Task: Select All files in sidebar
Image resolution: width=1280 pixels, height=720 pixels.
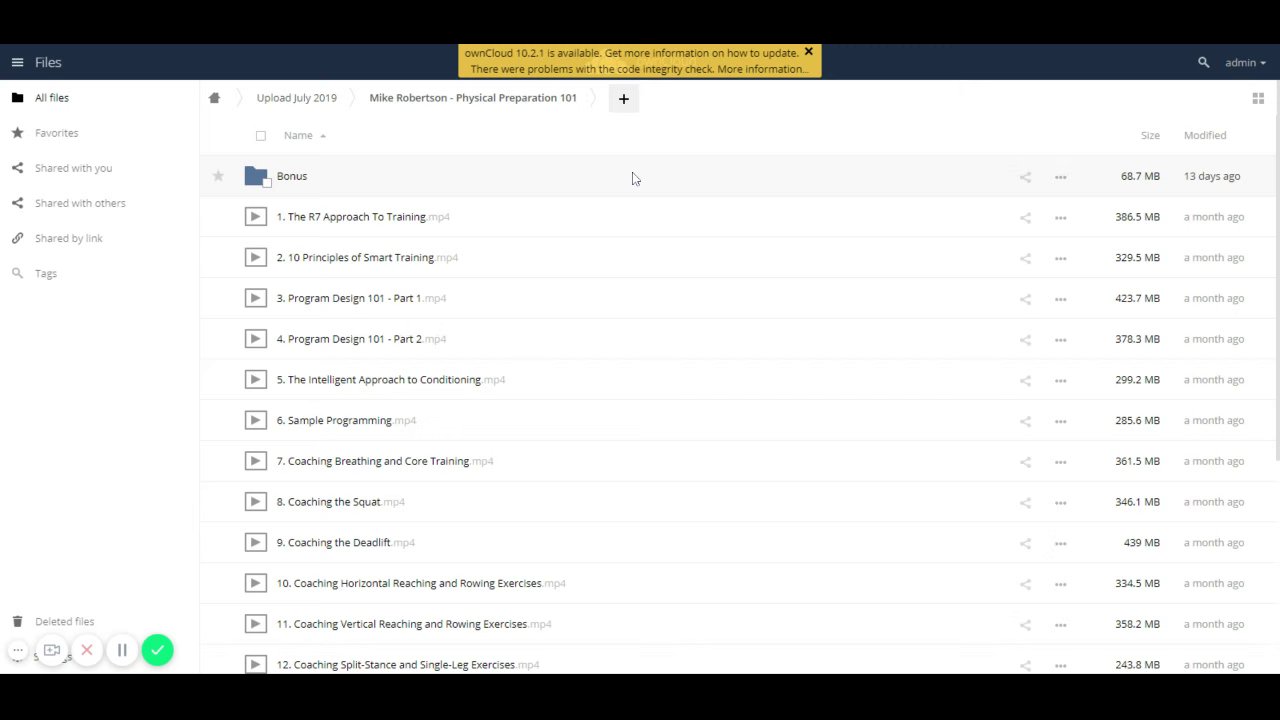Action: (52, 98)
